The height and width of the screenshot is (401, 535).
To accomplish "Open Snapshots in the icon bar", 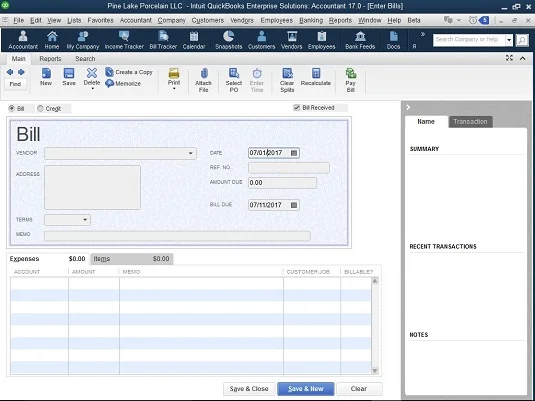I will [229, 40].
